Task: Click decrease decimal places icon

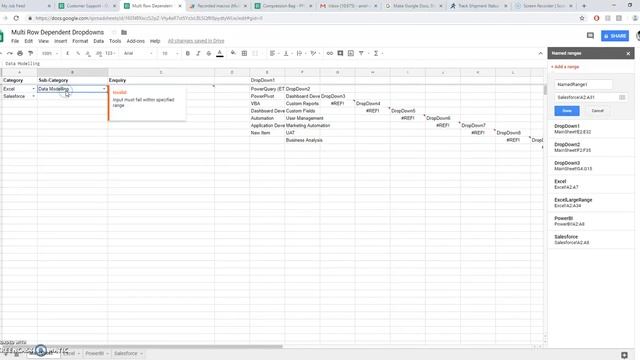Action: pos(88,53)
